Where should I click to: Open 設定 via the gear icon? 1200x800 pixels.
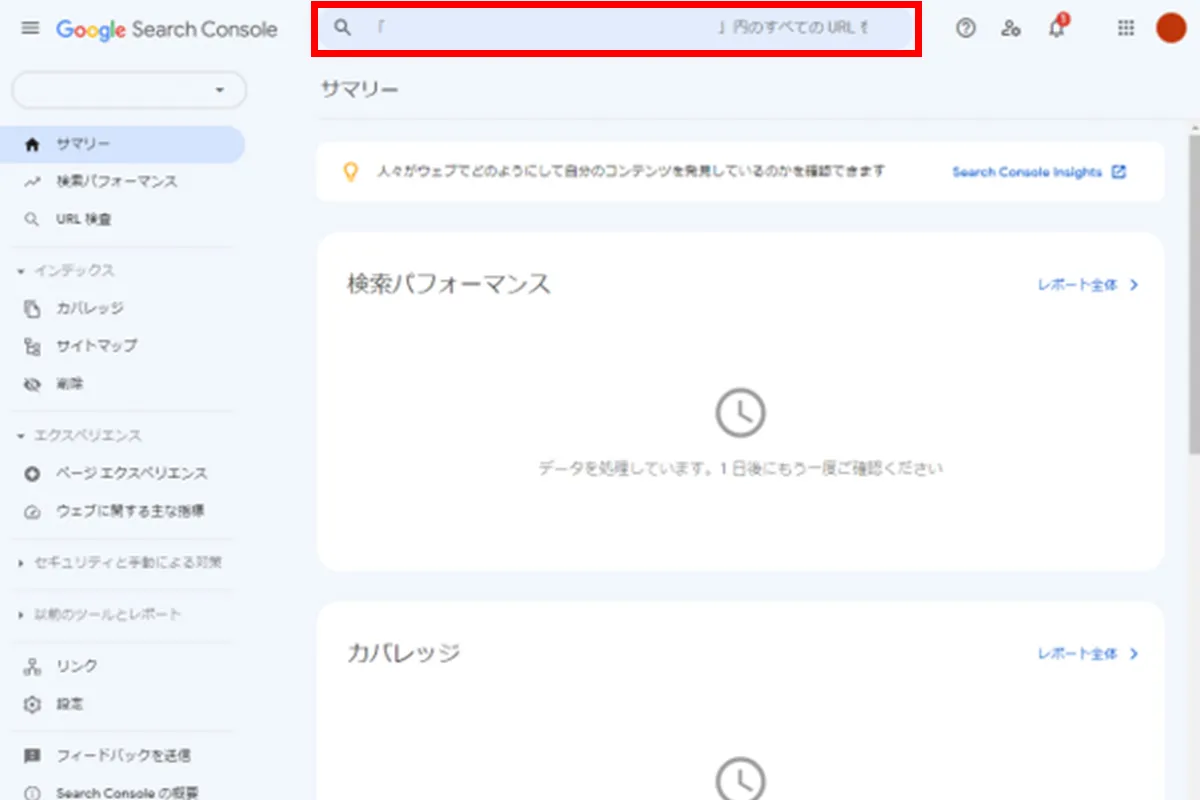pos(32,704)
